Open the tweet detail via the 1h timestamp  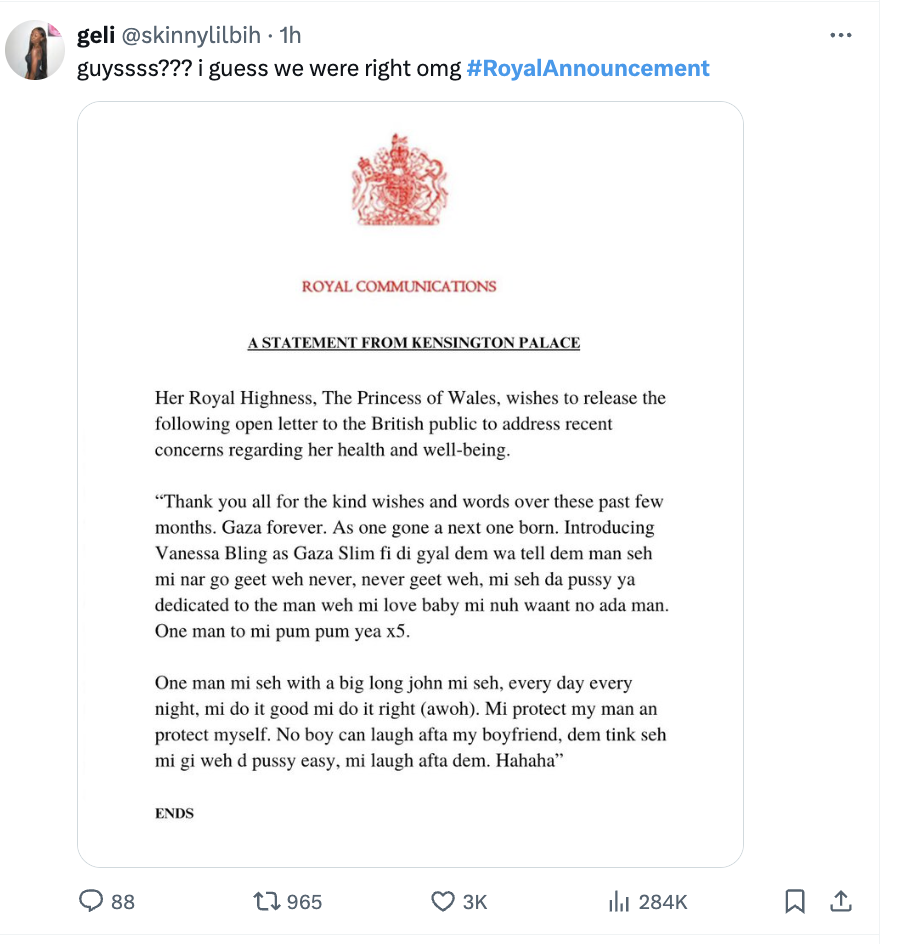[x=290, y=33]
